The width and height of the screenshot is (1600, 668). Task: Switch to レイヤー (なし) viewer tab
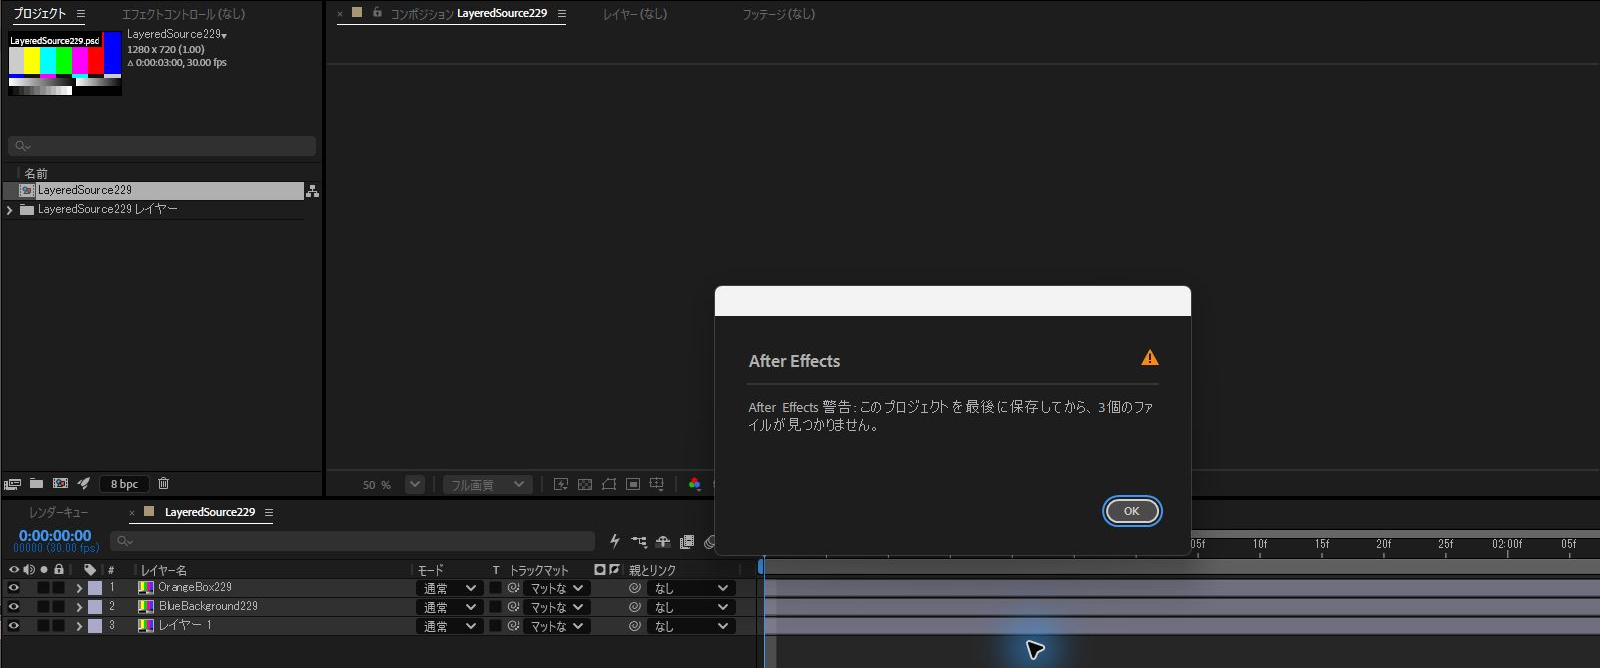tap(635, 14)
